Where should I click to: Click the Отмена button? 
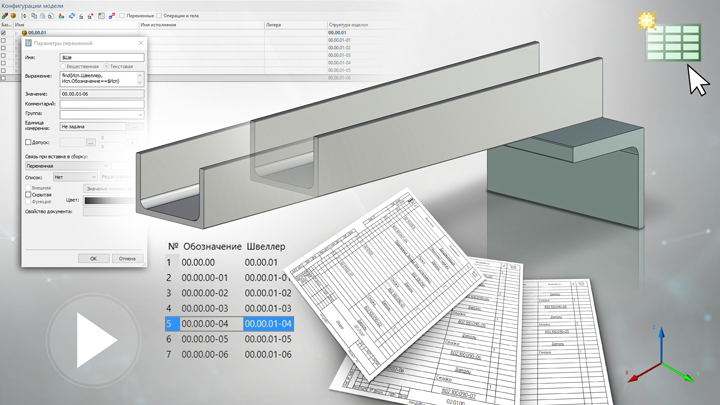(127, 259)
